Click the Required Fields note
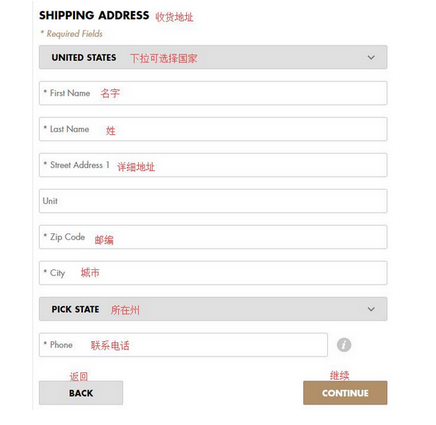436x425 pixels. [x=71, y=34]
